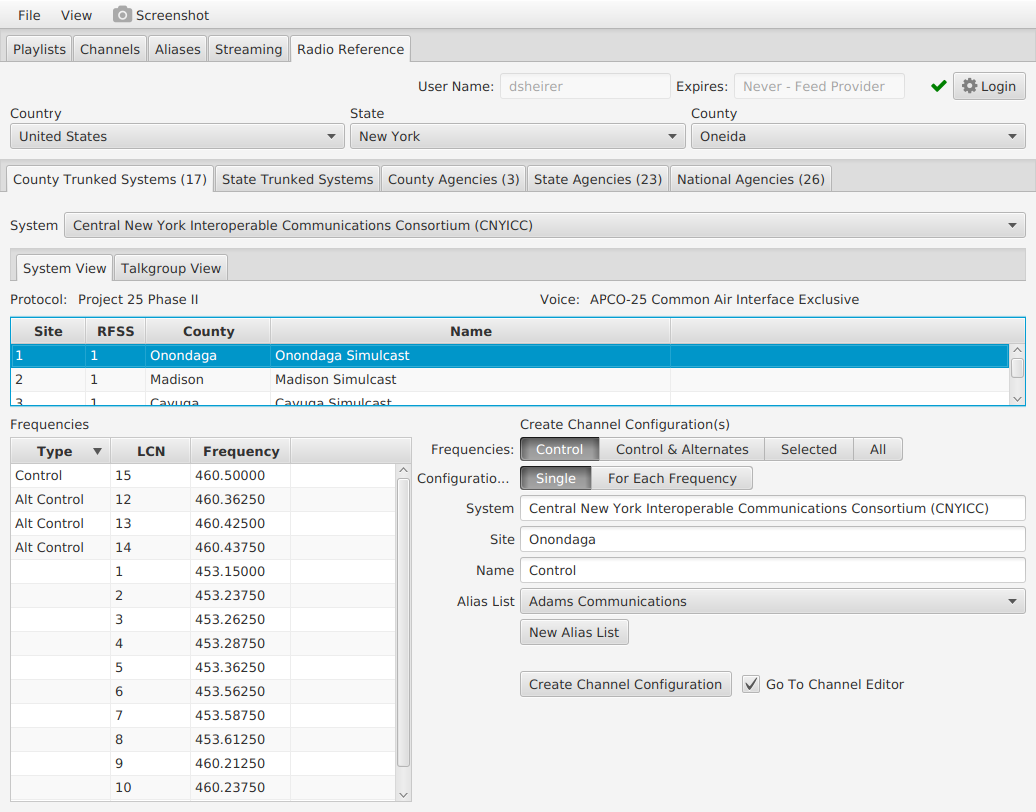Switch to the Channels tab
Viewport: 1036px width, 812px height.
(110, 50)
